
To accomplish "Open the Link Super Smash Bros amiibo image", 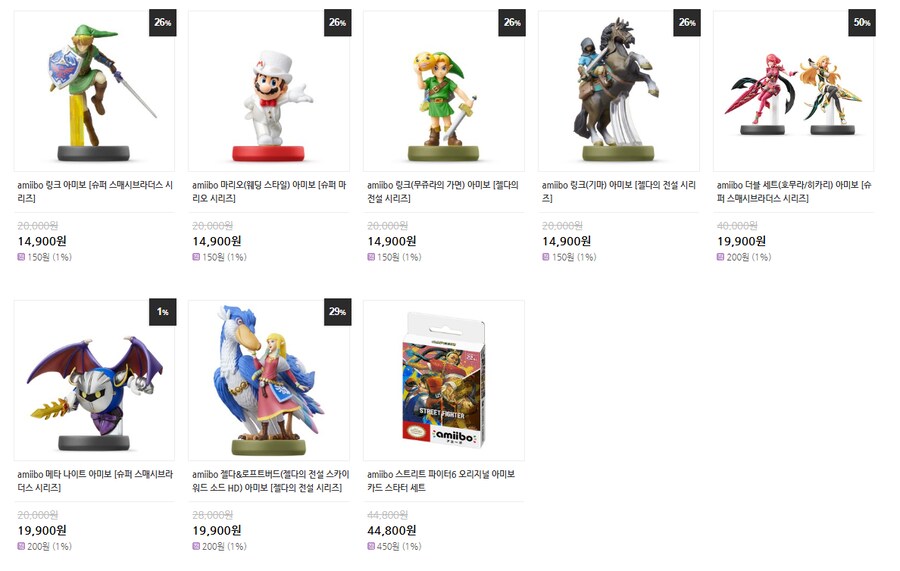I will (x=94, y=91).
